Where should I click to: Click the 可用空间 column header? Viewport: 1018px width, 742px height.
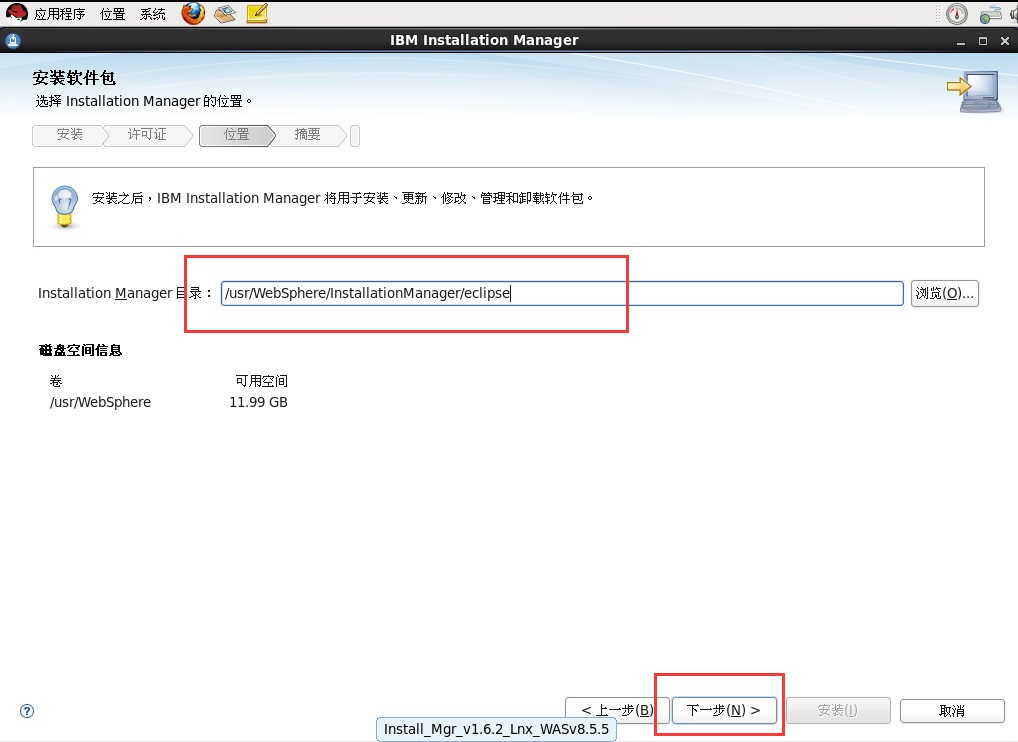(261, 381)
